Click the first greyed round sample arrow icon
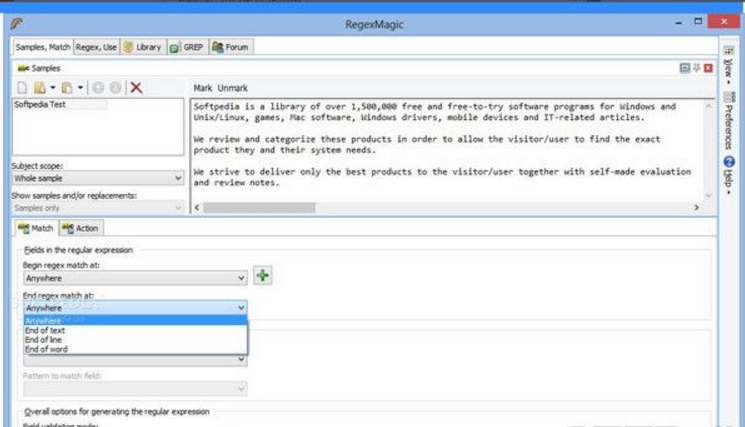The height and width of the screenshot is (427, 745). (x=98, y=88)
